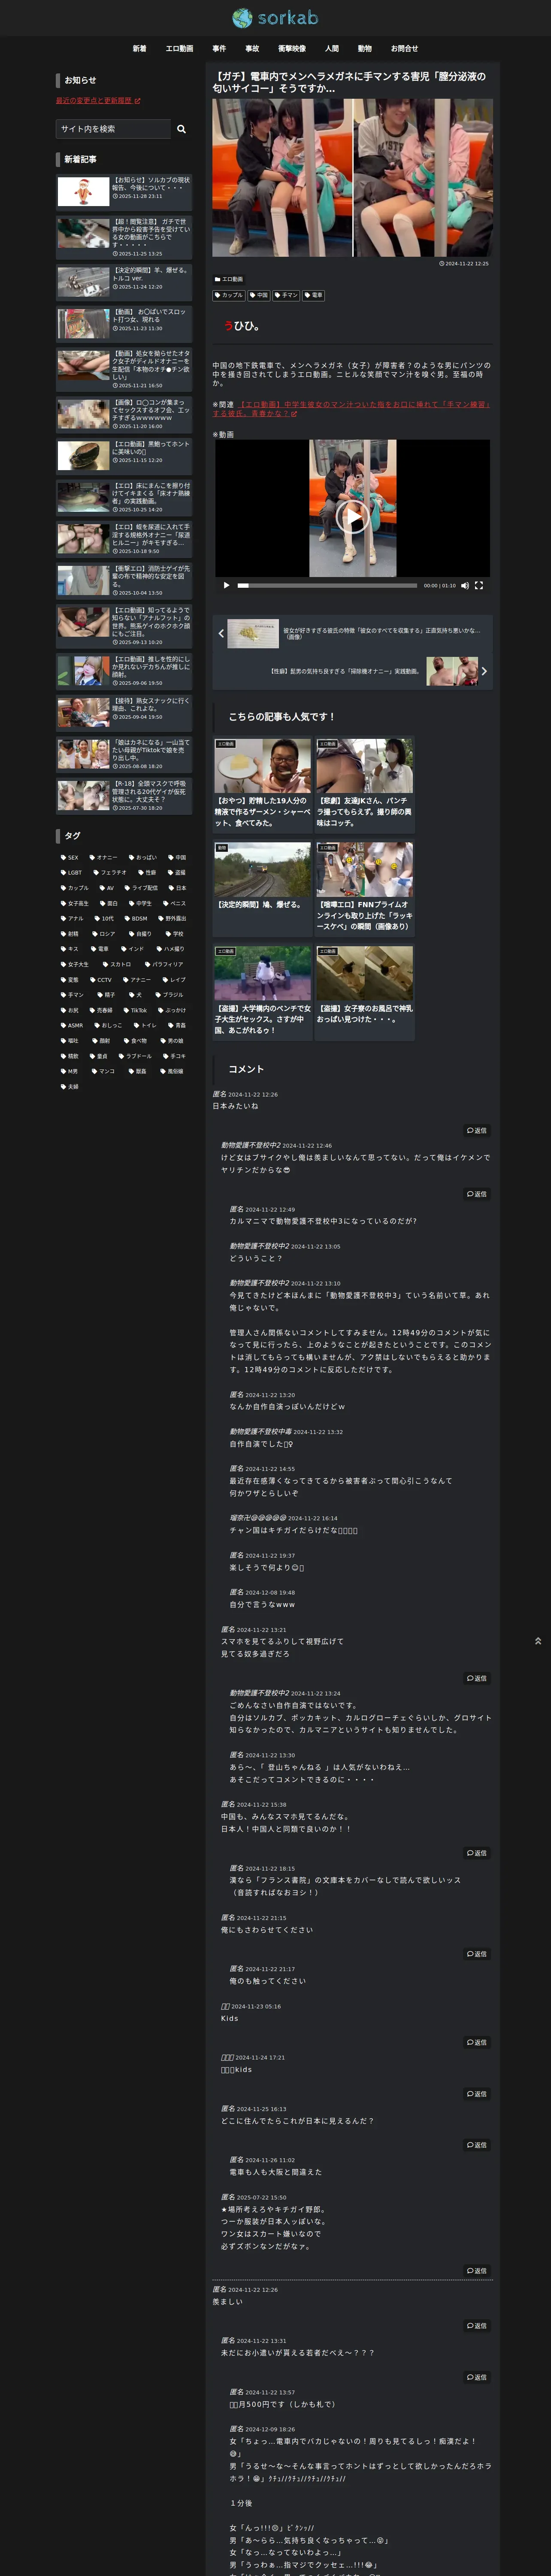
Task: Open the 事故 menu item
Action: pyautogui.click(x=252, y=48)
